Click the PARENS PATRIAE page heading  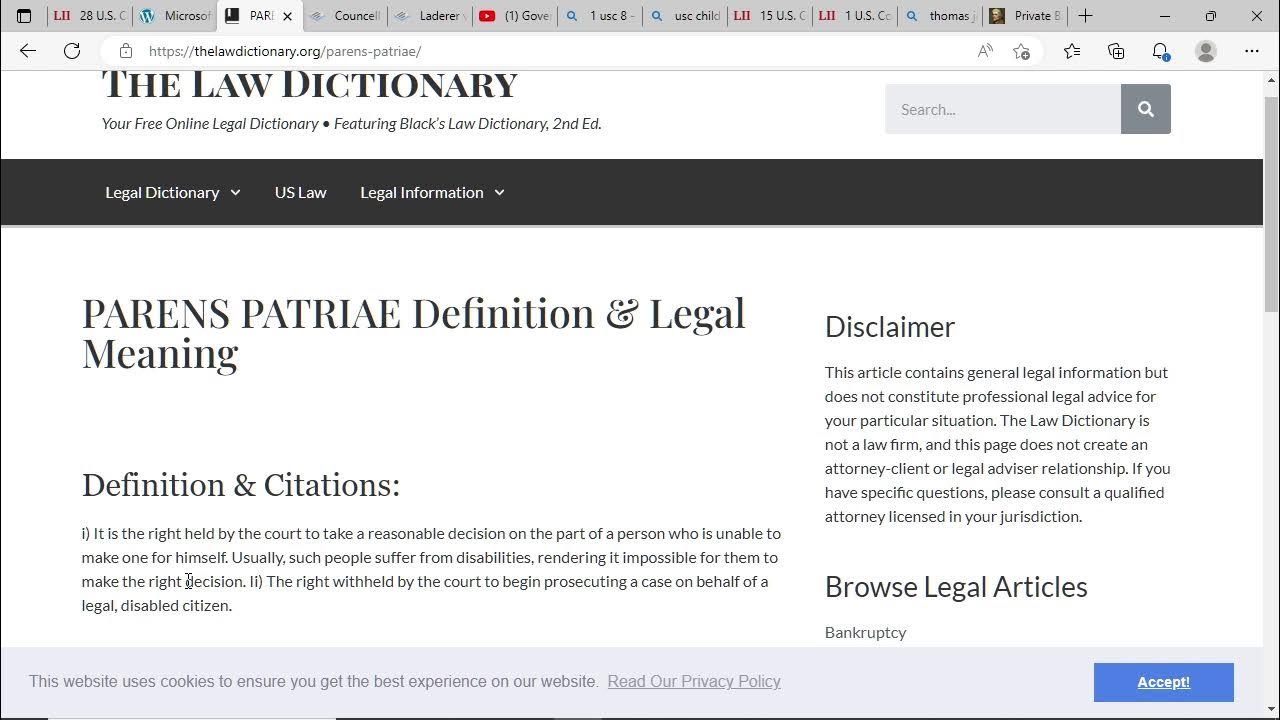click(x=414, y=333)
